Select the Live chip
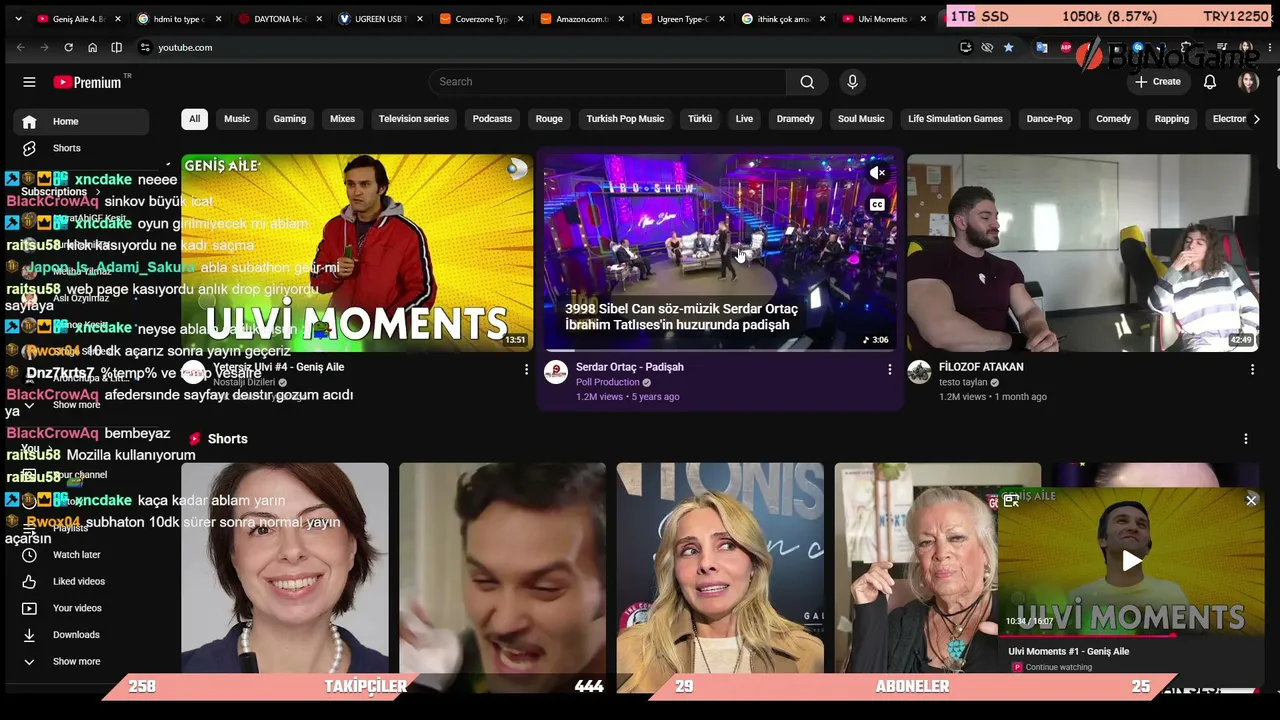The height and width of the screenshot is (720, 1280). pos(744,119)
